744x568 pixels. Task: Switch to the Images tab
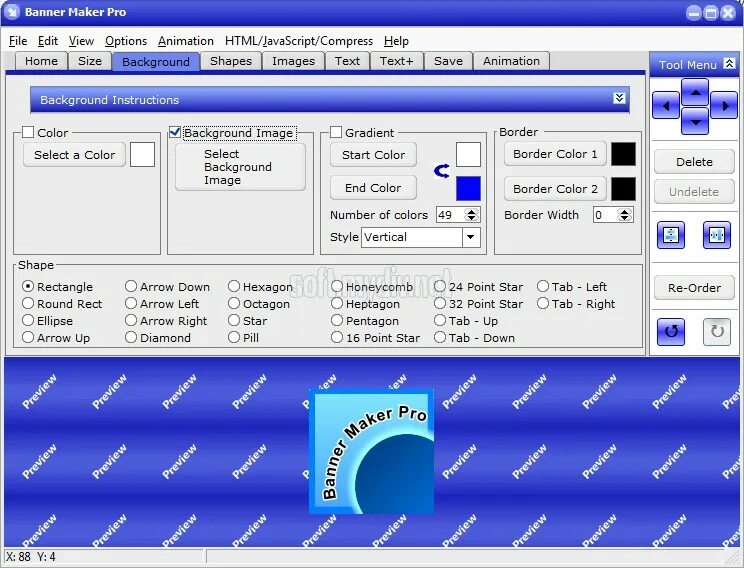tap(293, 61)
